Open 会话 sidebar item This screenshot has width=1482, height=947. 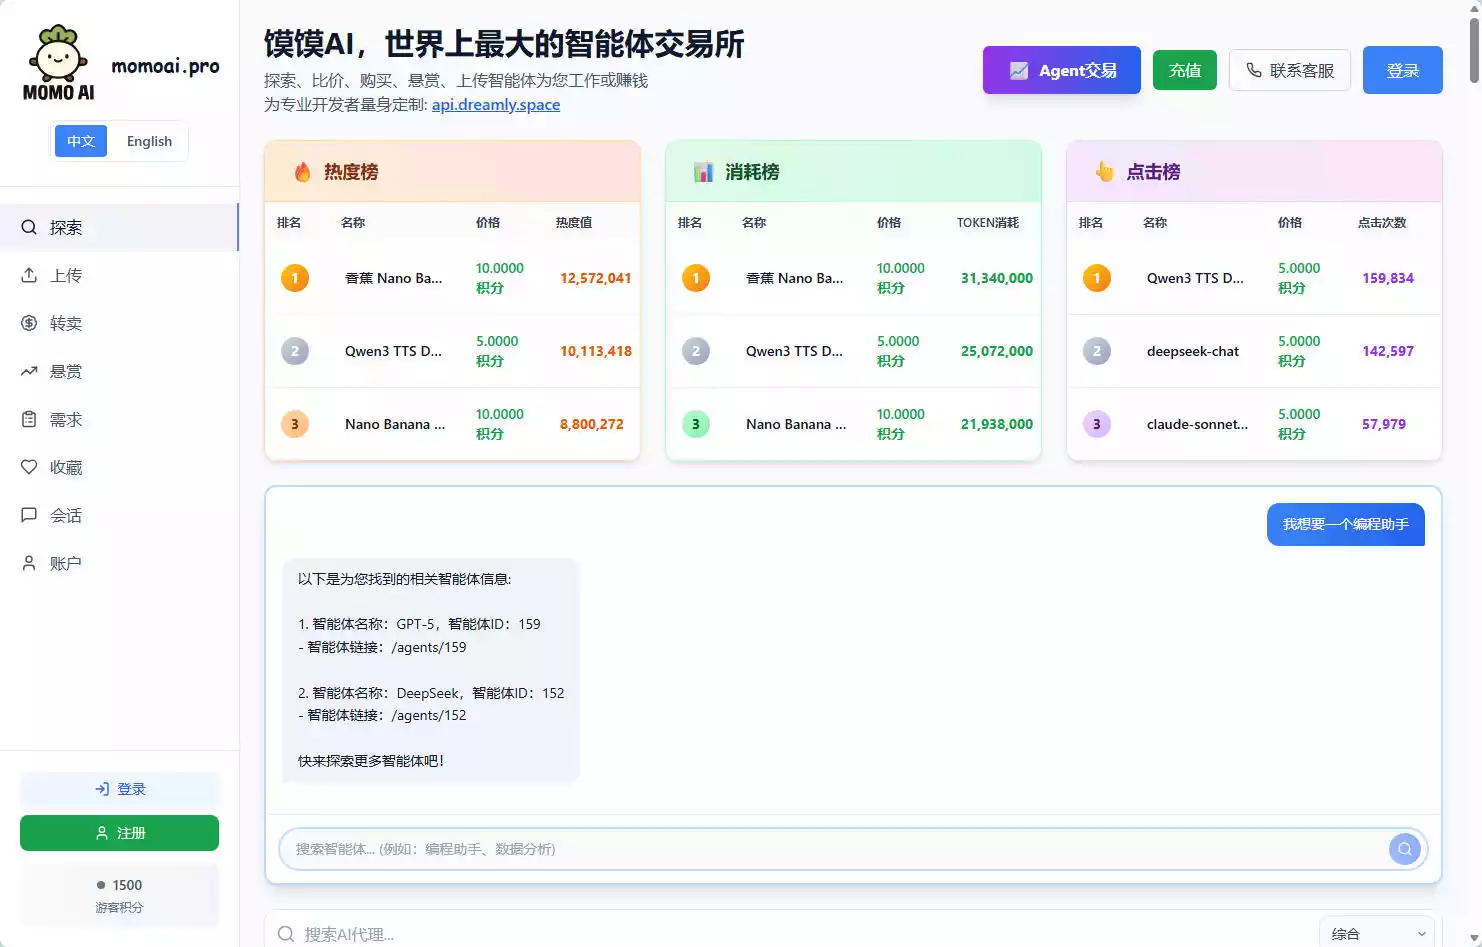point(119,515)
